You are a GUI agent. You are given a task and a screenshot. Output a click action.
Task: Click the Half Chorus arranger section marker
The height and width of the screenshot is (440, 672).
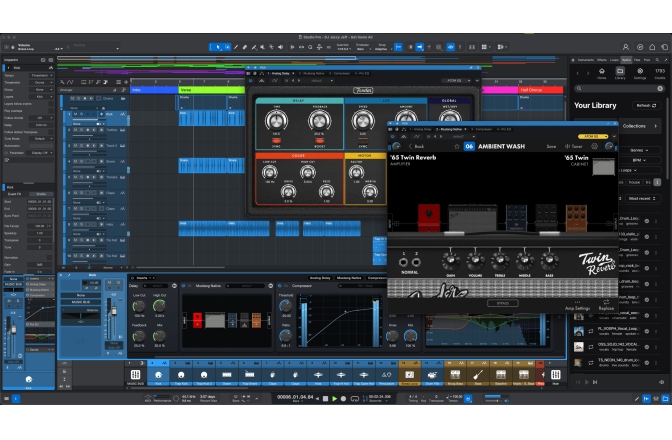pos(541,90)
